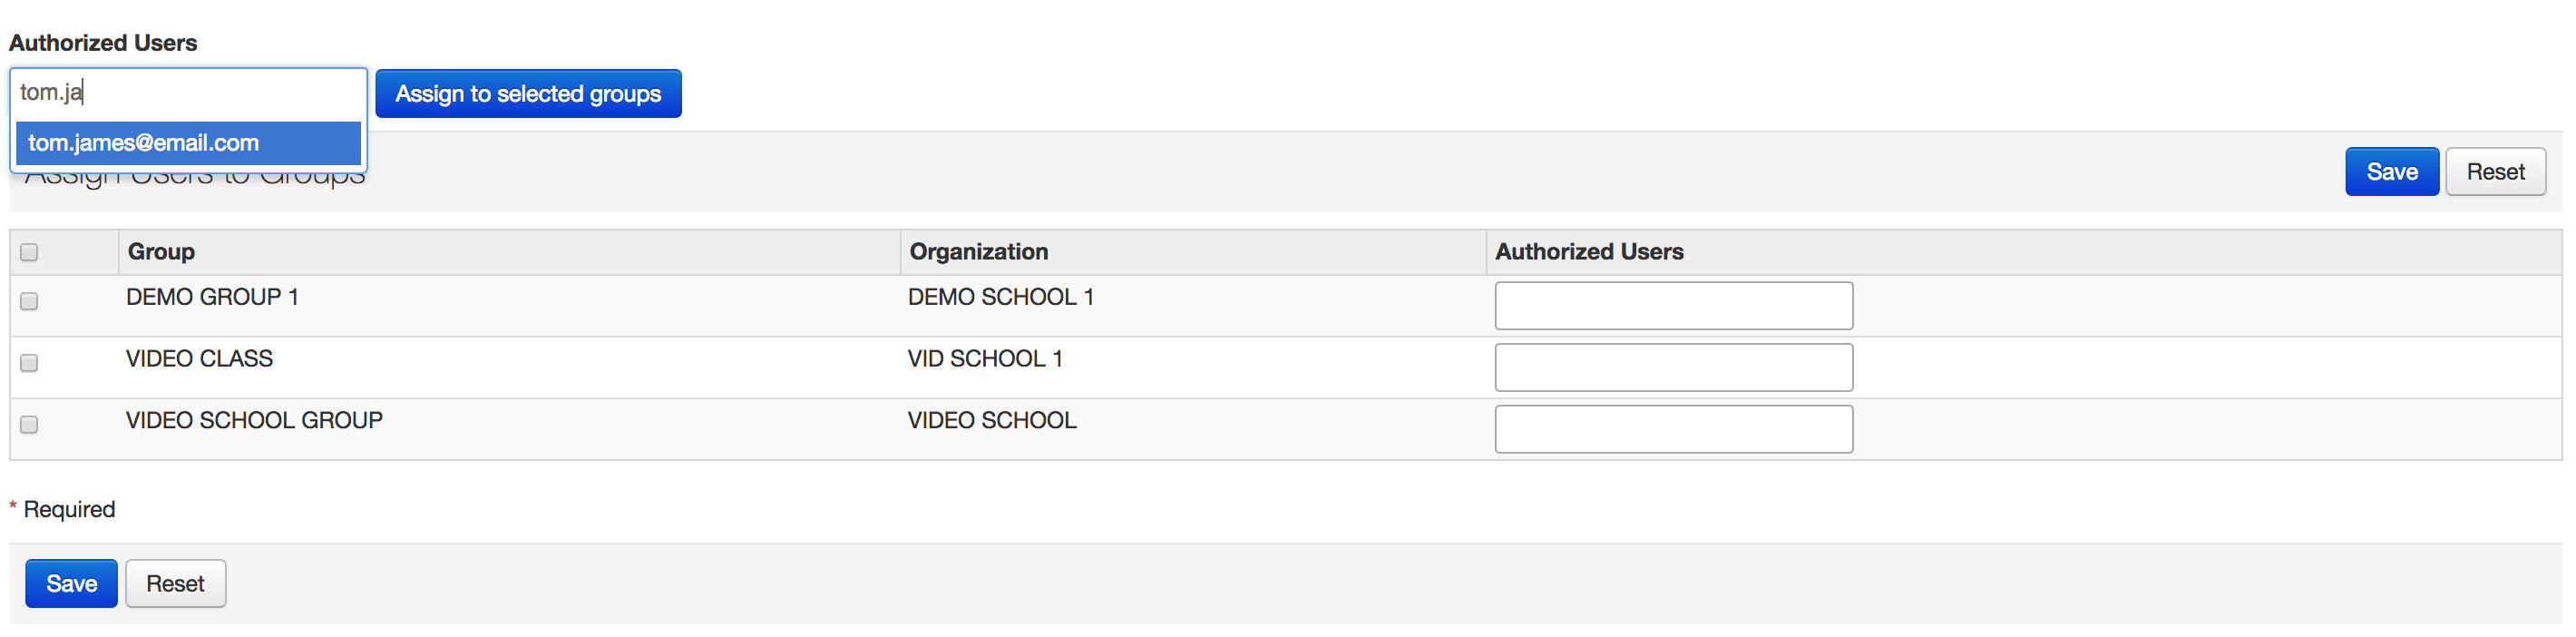Viewport: 2576px width, 637px height.
Task: Click authorized users field for VIDEO CLASS
Action: point(1673,367)
